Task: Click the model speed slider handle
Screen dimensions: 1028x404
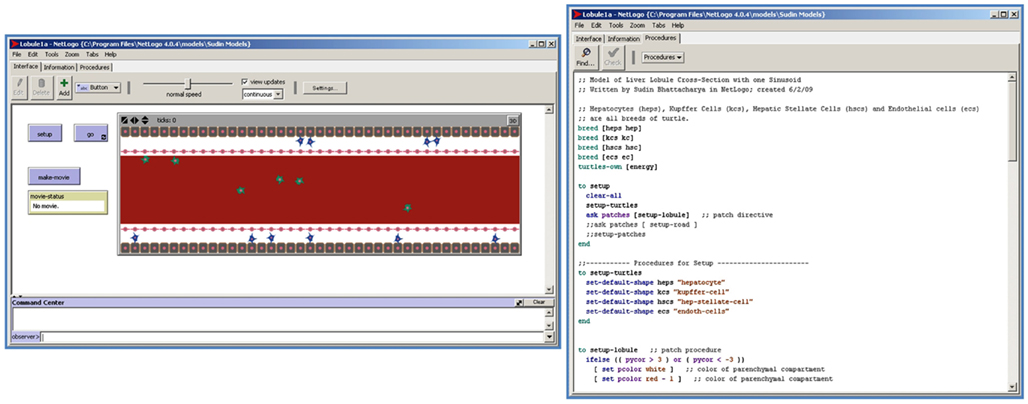Action: point(188,83)
